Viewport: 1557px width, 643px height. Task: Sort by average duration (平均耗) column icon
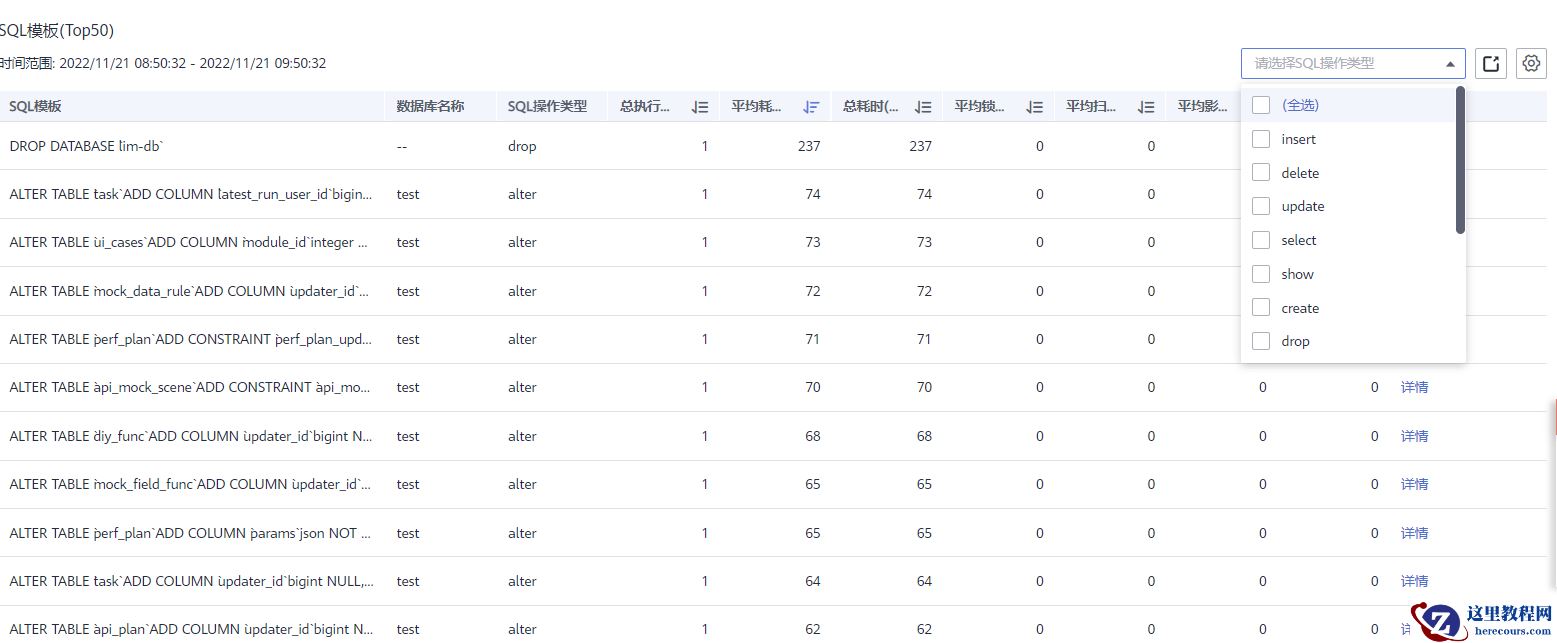point(812,107)
